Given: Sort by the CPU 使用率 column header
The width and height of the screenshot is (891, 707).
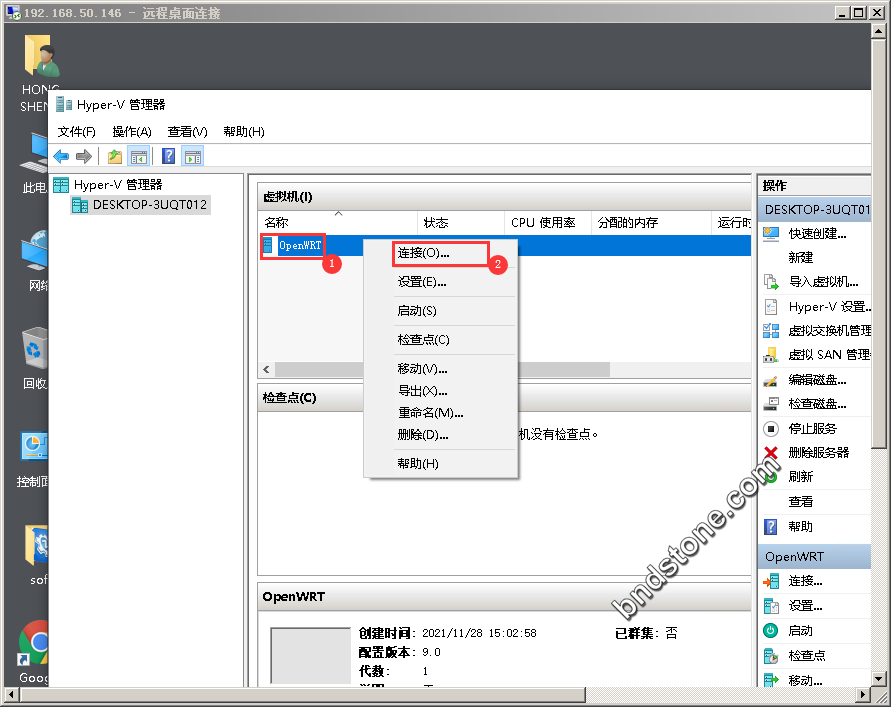Looking at the screenshot, I should click(x=548, y=223).
